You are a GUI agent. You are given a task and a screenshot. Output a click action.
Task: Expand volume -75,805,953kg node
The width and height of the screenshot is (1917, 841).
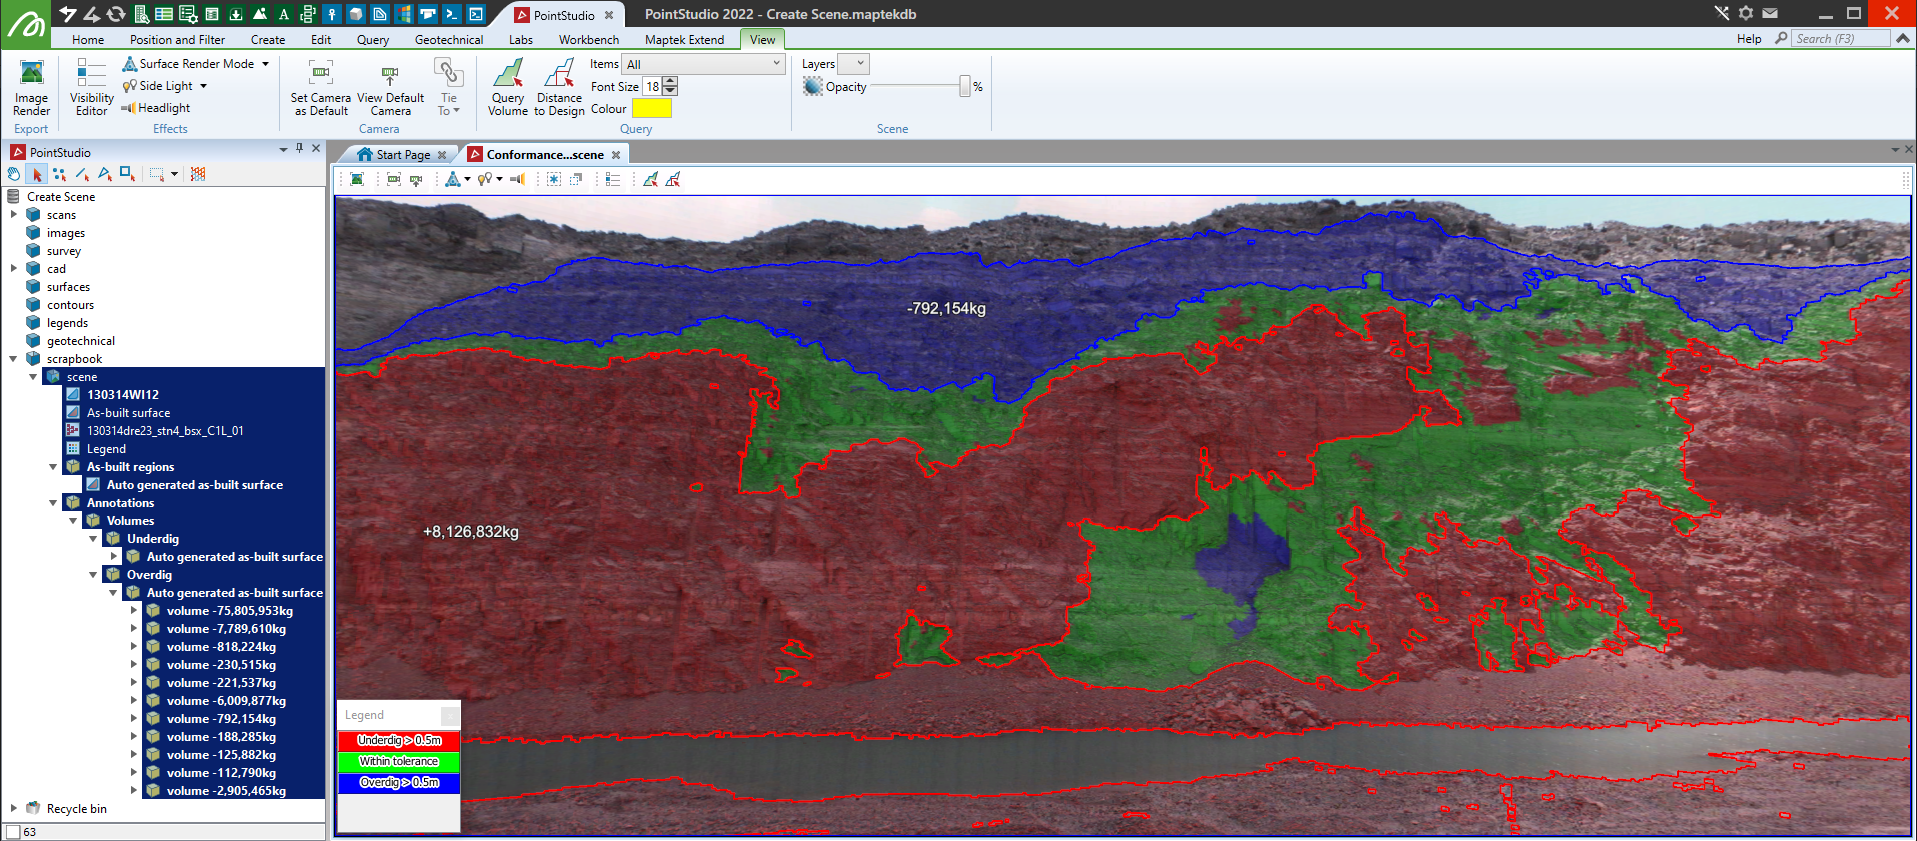point(133,610)
